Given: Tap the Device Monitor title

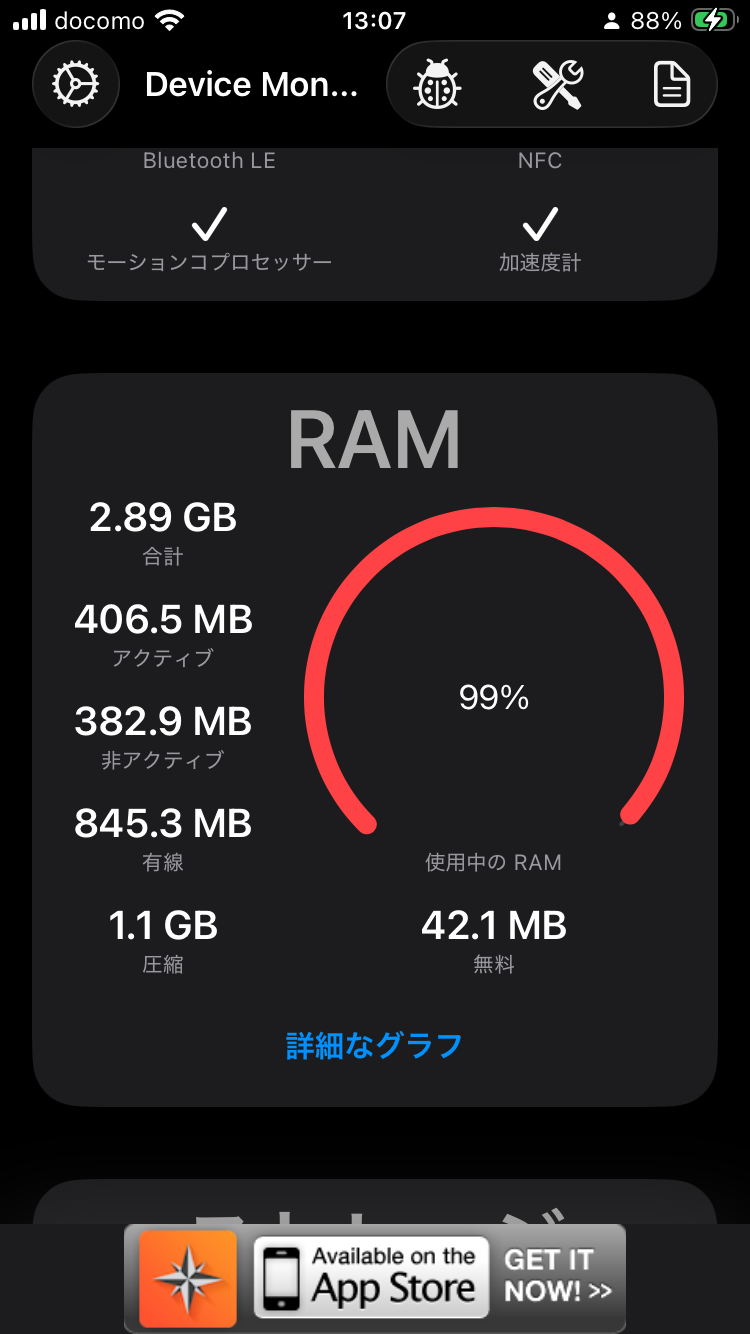Looking at the screenshot, I should pos(251,85).
